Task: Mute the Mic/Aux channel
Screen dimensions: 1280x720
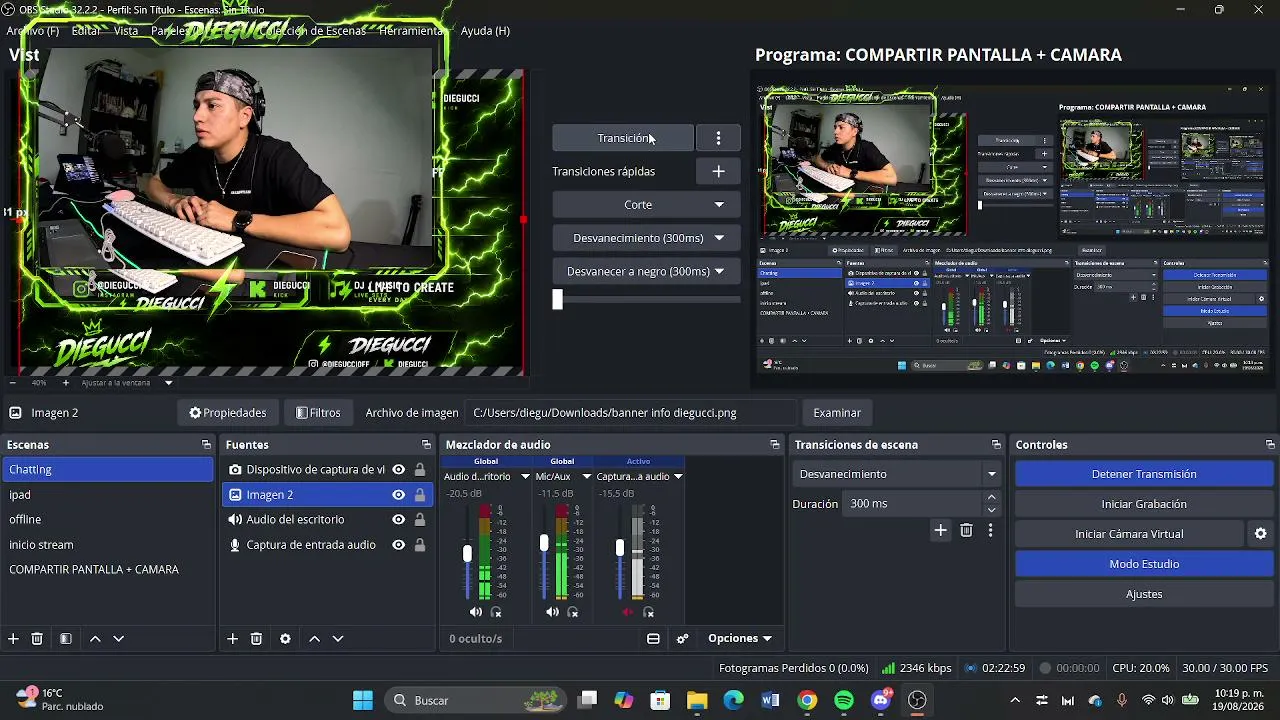Action: pyautogui.click(x=553, y=612)
